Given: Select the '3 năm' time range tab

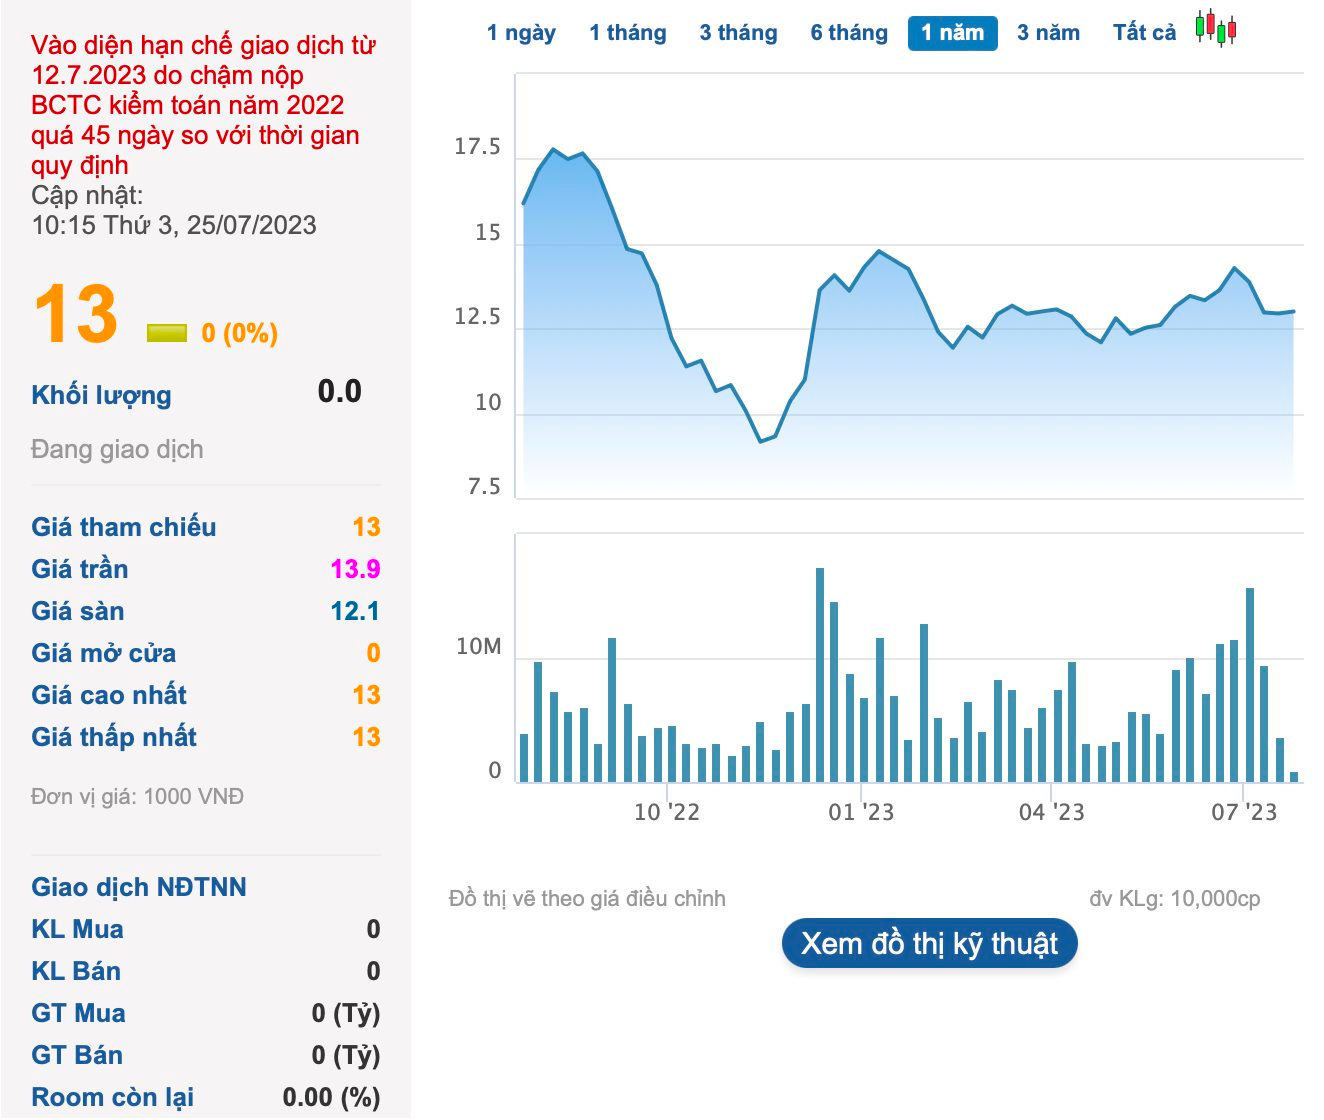Looking at the screenshot, I should point(1048,33).
